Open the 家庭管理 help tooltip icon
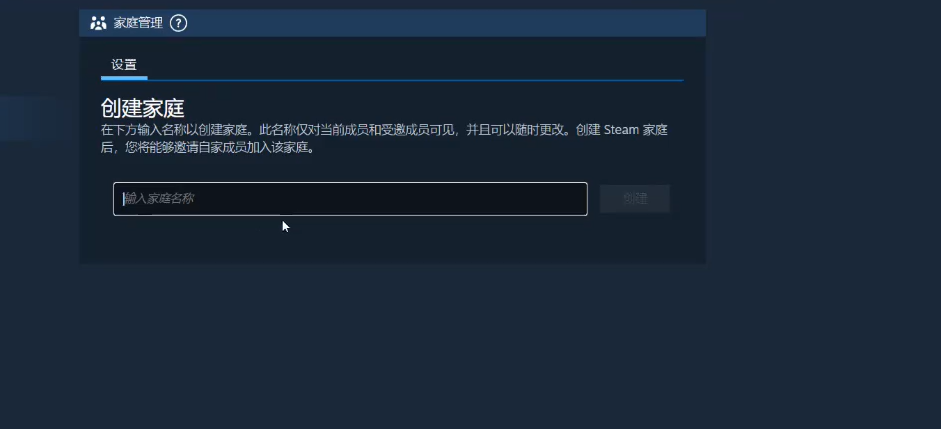Image resolution: width=941 pixels, height=429 pixels. point(178,23)
